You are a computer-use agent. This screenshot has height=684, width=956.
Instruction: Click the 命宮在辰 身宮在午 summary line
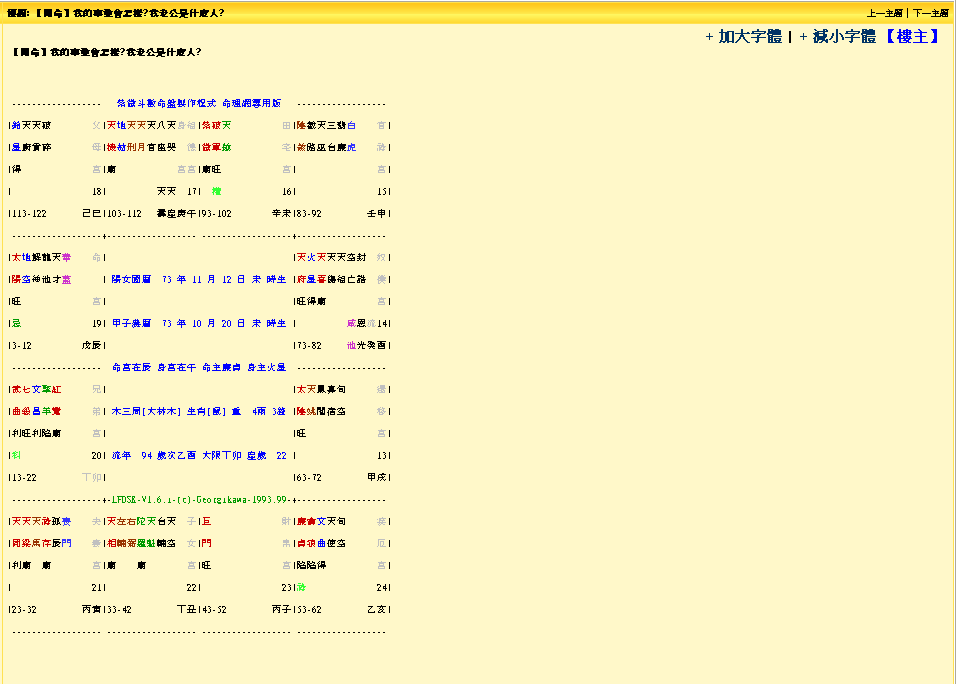pyautogui.click(x=198, y=368)
